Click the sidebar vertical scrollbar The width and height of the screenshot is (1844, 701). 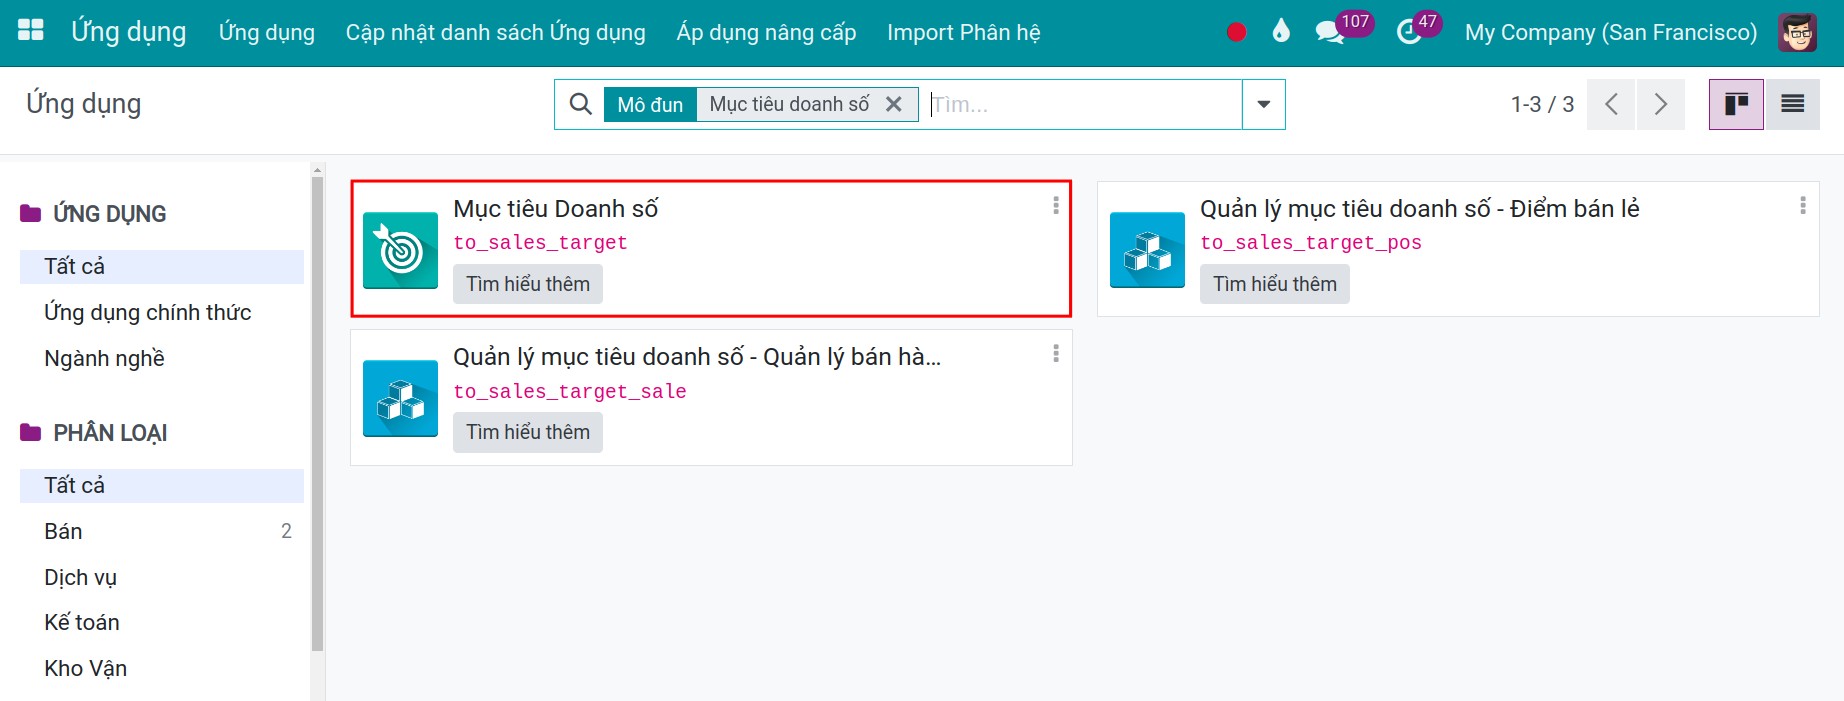click(317, 414)
